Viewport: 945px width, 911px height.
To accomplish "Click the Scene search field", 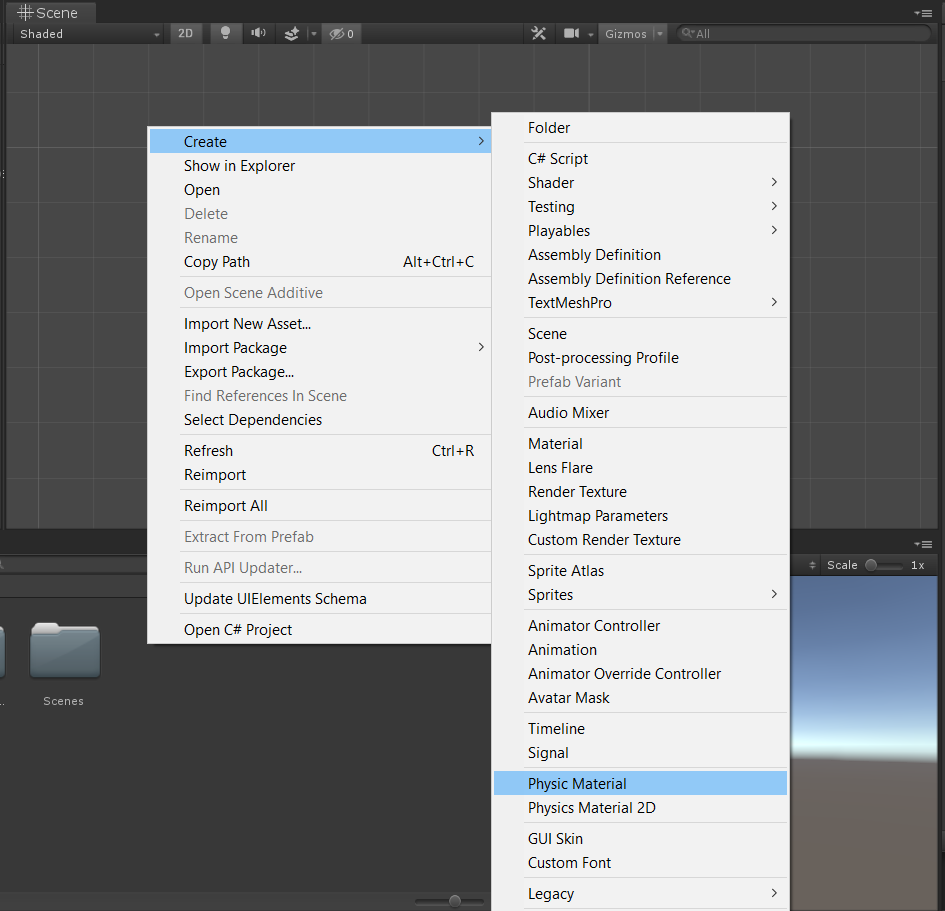I will [804, 34].
